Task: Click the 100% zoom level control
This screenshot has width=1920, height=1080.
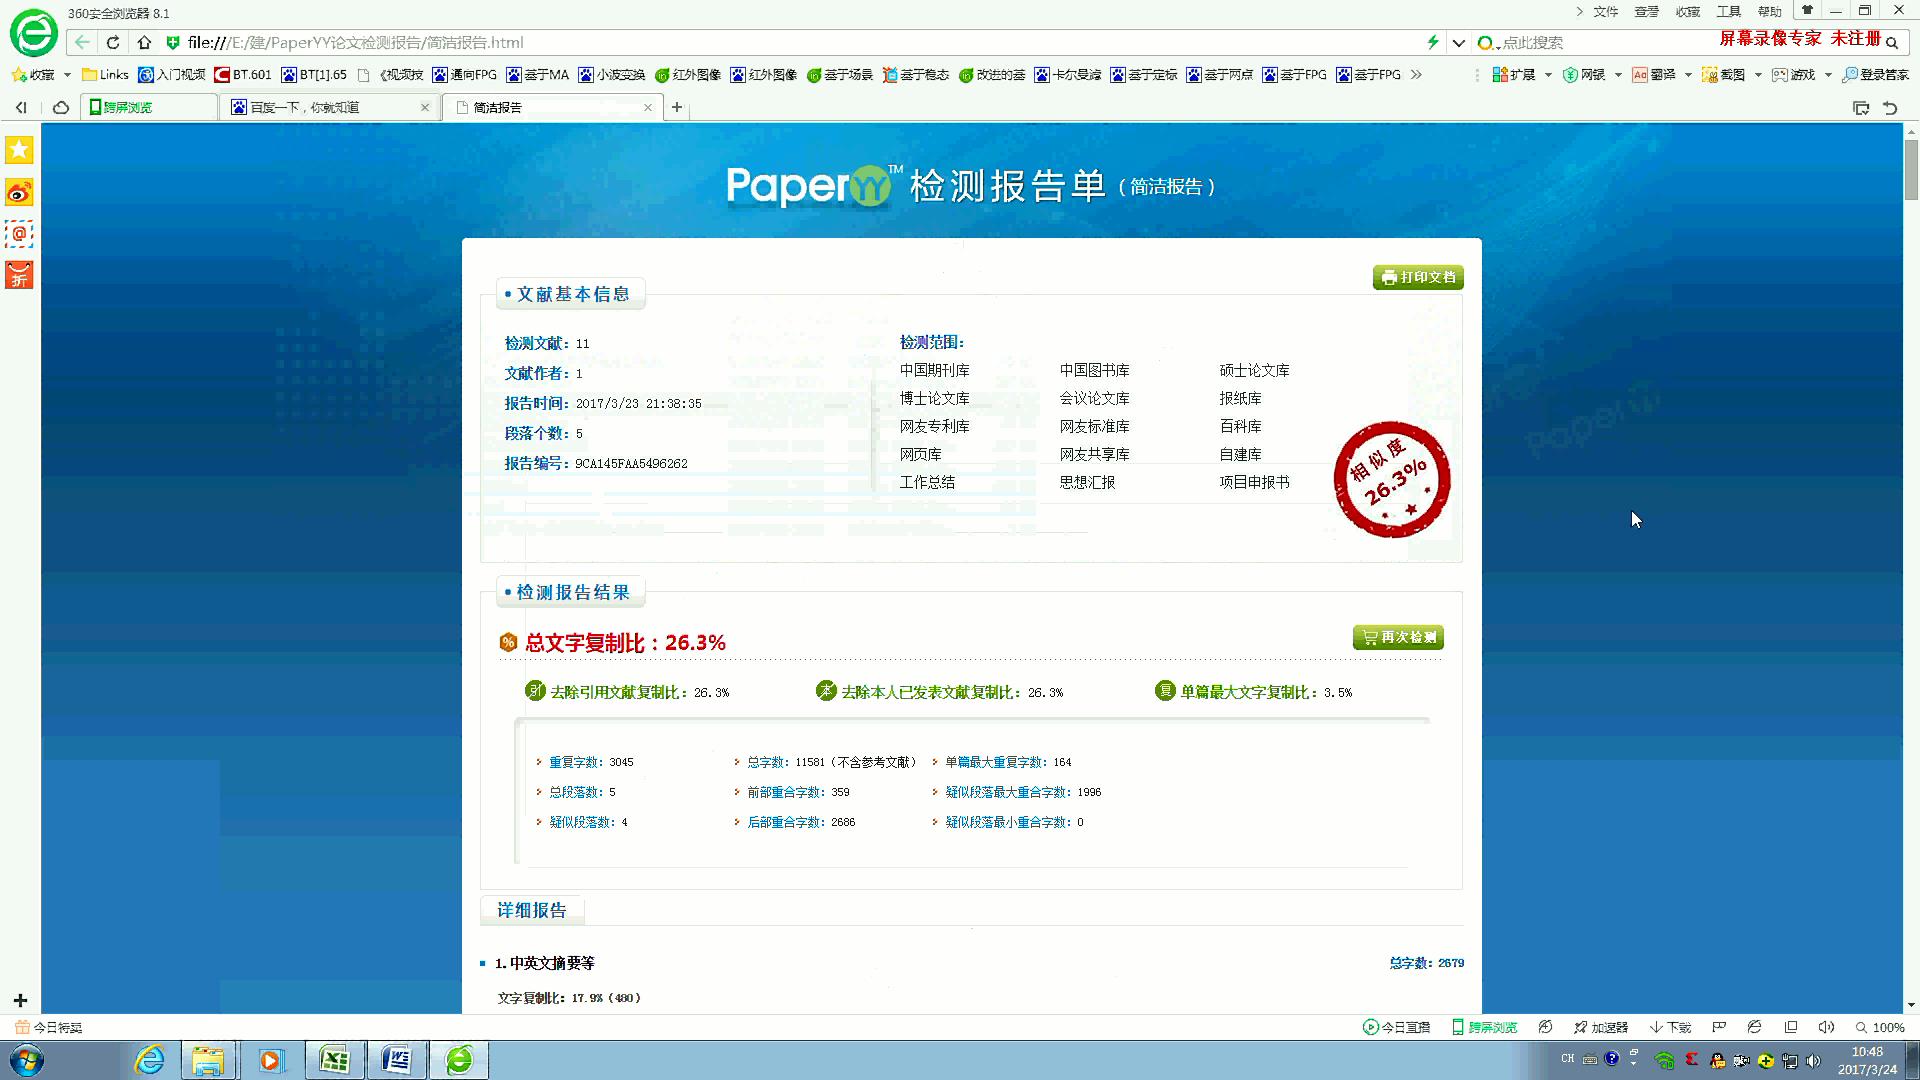Action: (x=1880, y=1027)
